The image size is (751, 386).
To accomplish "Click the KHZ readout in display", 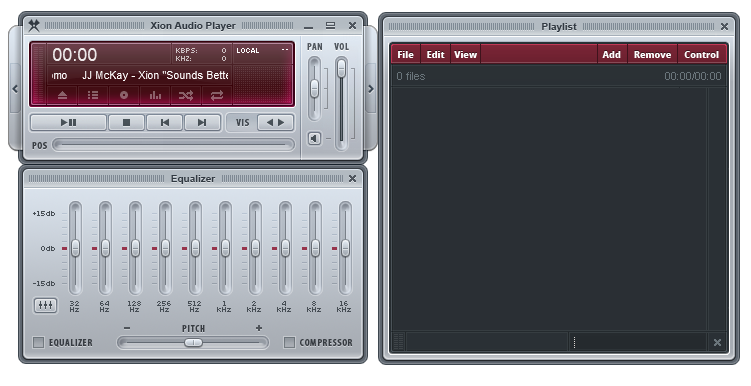I will click(x=201, y=58).
